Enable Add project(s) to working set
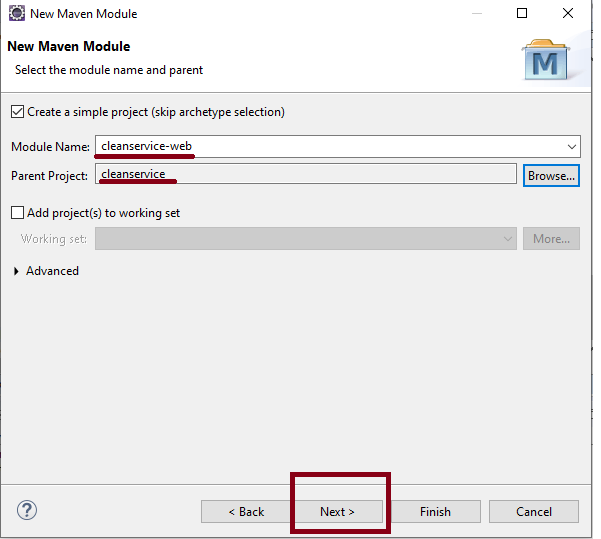This screenshot has width=601, height=539. [17, 213]
